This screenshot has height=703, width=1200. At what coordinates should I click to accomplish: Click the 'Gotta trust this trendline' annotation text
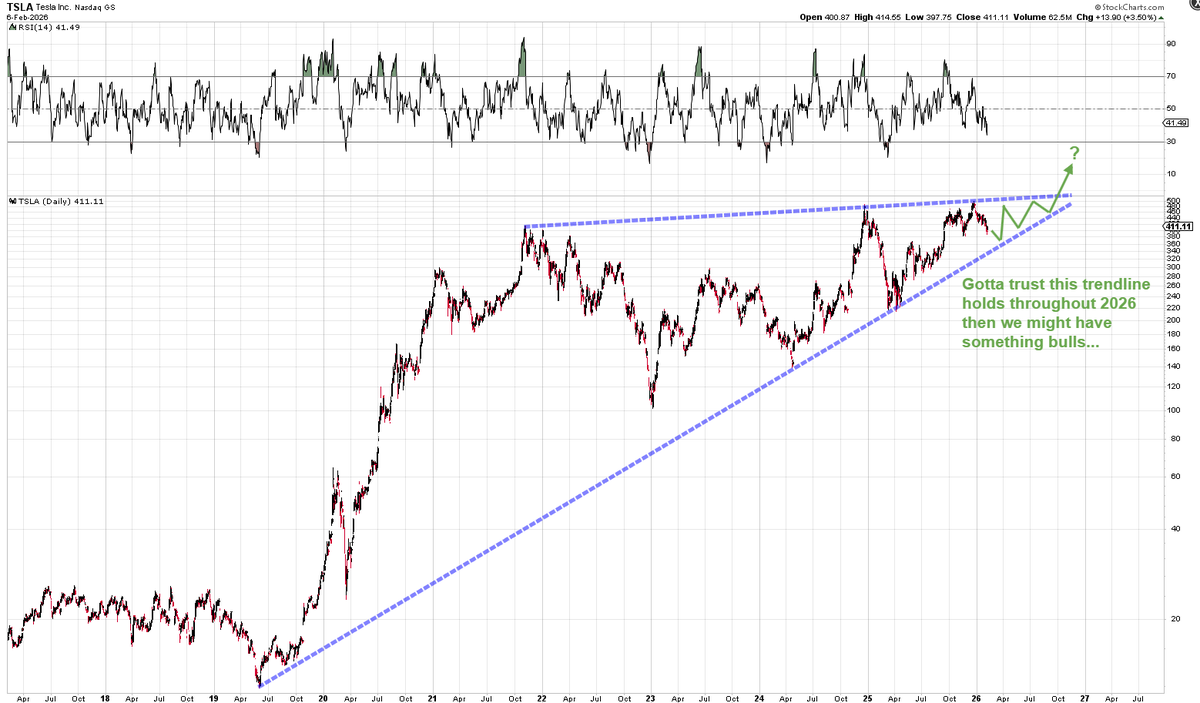(1056, 285)
